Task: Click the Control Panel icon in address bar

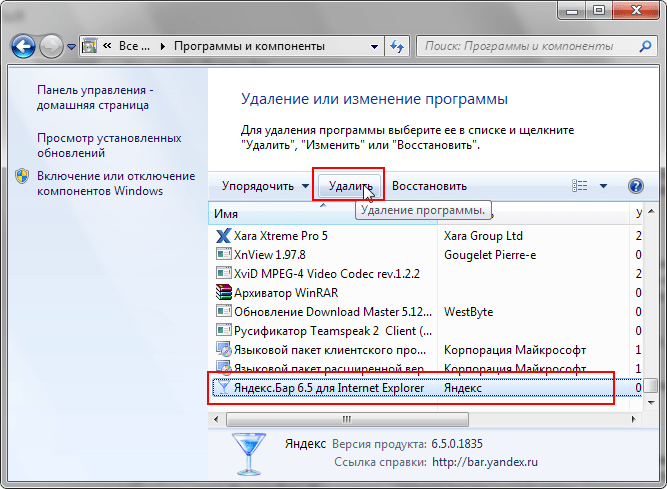Action: point(89,45)
